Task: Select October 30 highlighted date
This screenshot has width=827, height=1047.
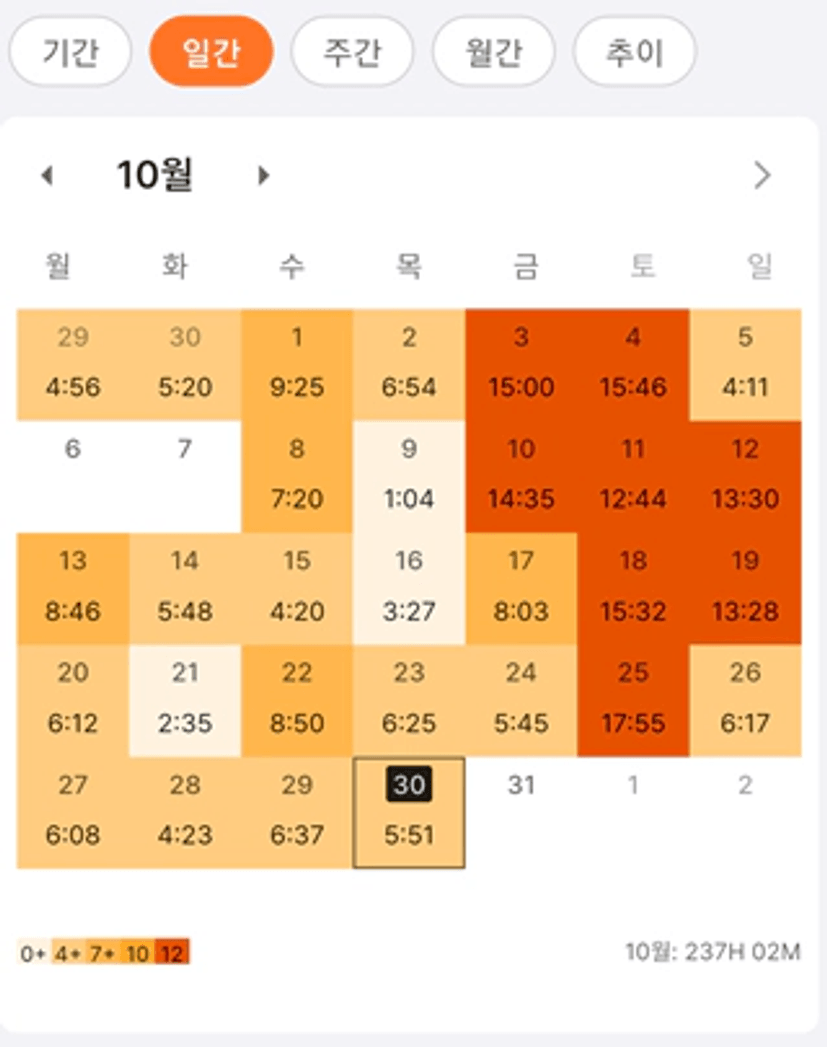Action: coord(409,812)
